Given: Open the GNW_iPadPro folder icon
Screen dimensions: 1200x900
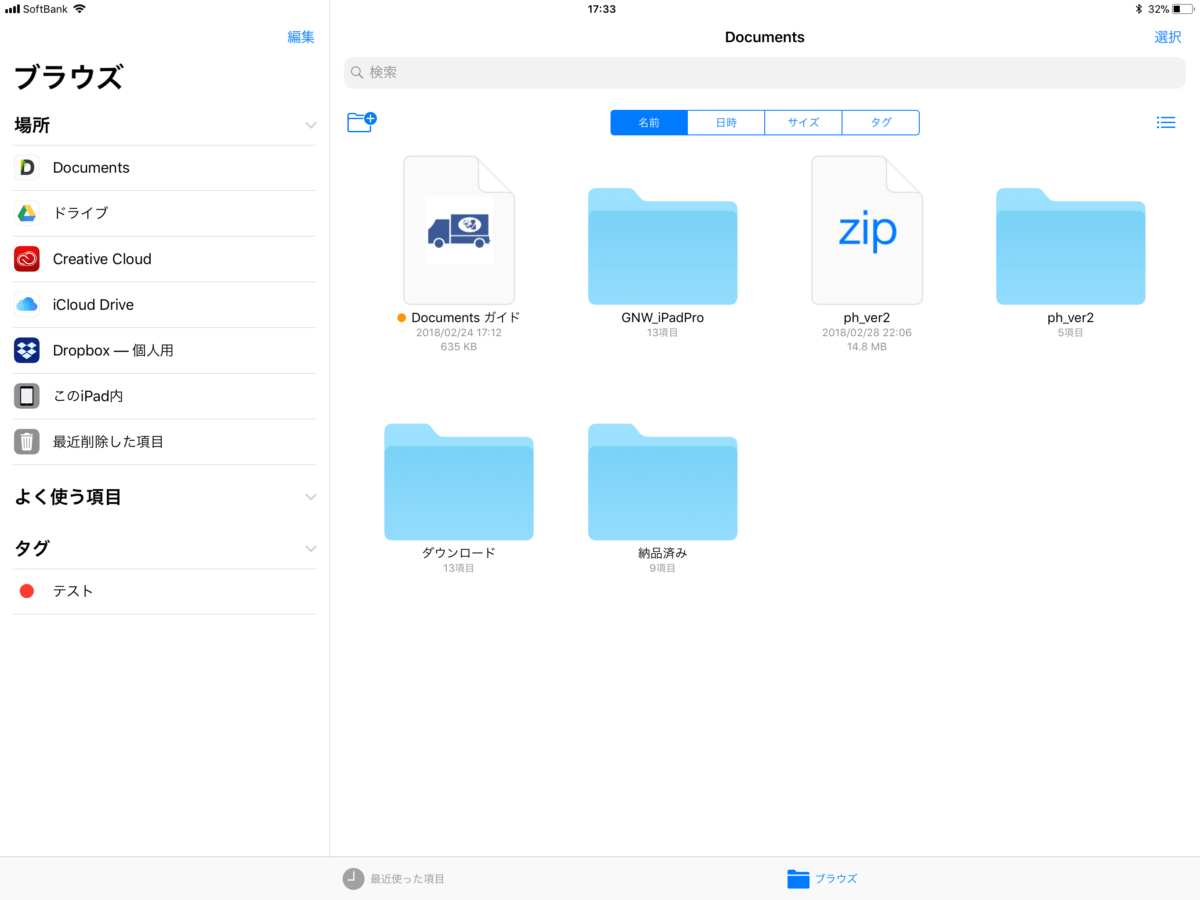Looking at the screenshot, I should coord(663,246).
